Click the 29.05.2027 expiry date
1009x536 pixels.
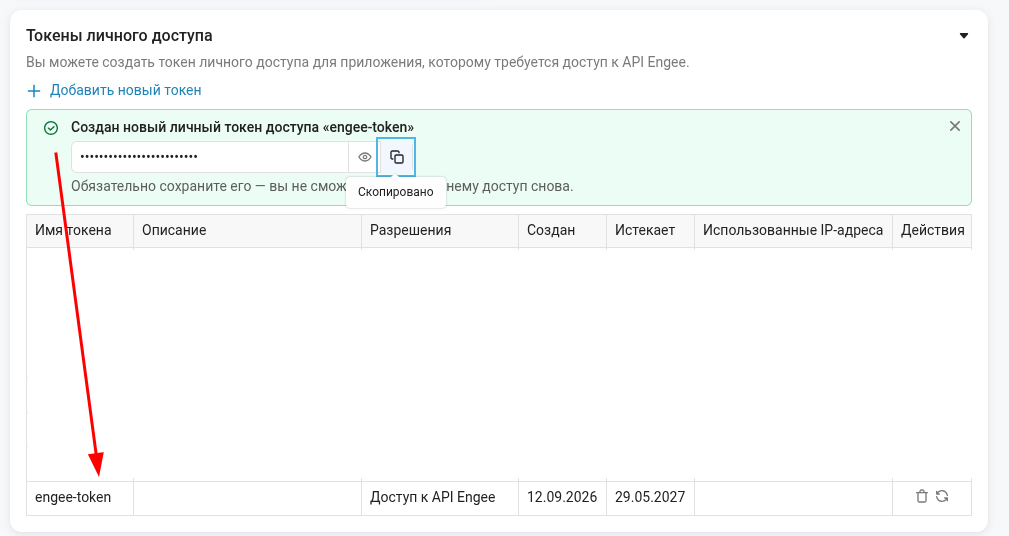pyautogui.click(x=650, y=497)
